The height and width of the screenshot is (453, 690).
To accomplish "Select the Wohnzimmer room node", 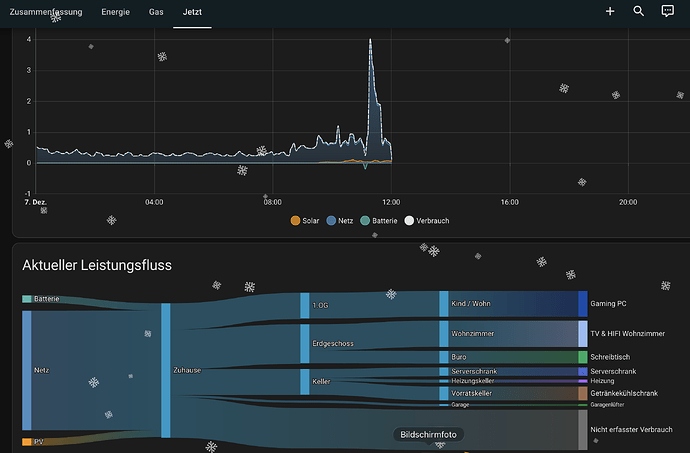I will tap(444, 333).
